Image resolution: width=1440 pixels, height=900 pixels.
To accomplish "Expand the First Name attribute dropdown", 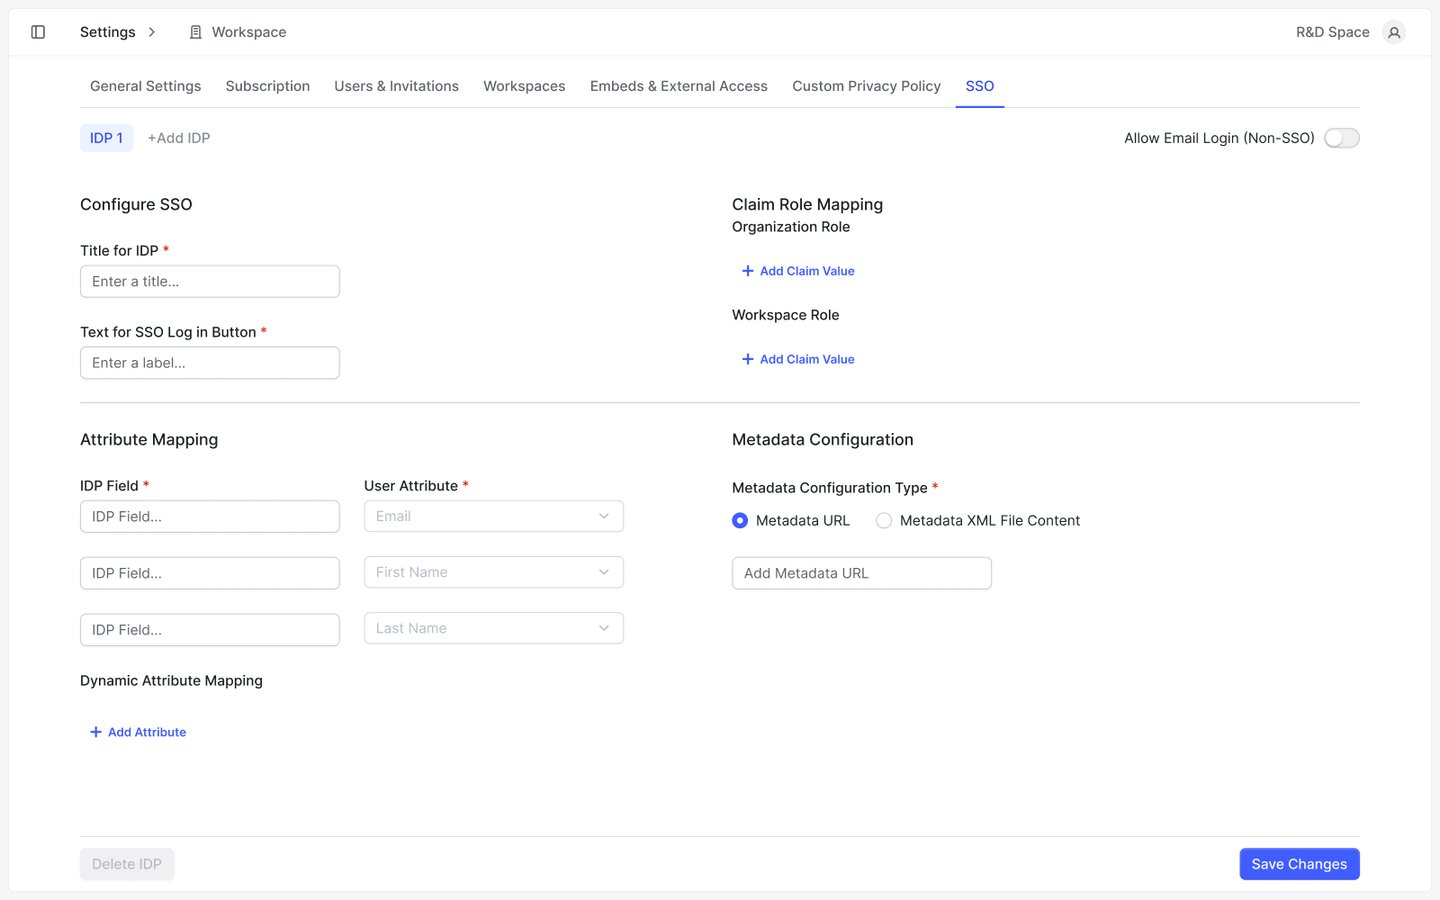I will pyautogui.click(x=494, y=572).
